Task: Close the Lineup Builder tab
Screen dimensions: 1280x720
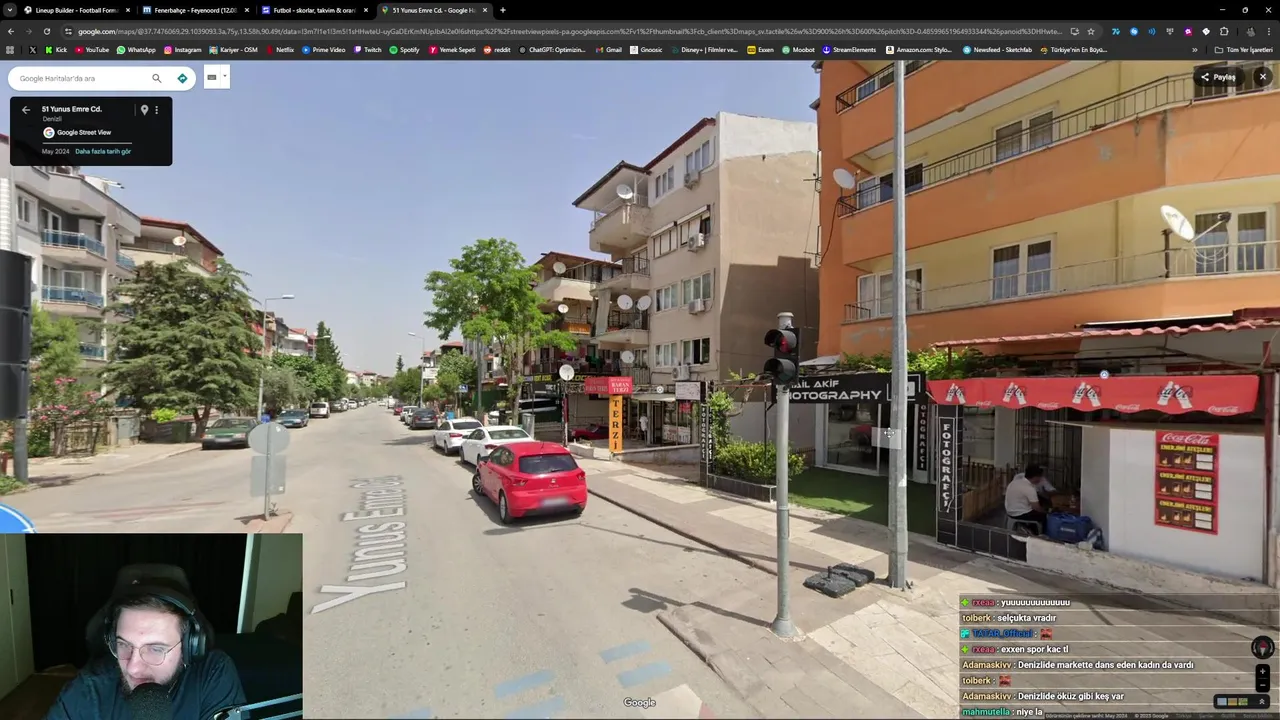Action: pos(127,10)
